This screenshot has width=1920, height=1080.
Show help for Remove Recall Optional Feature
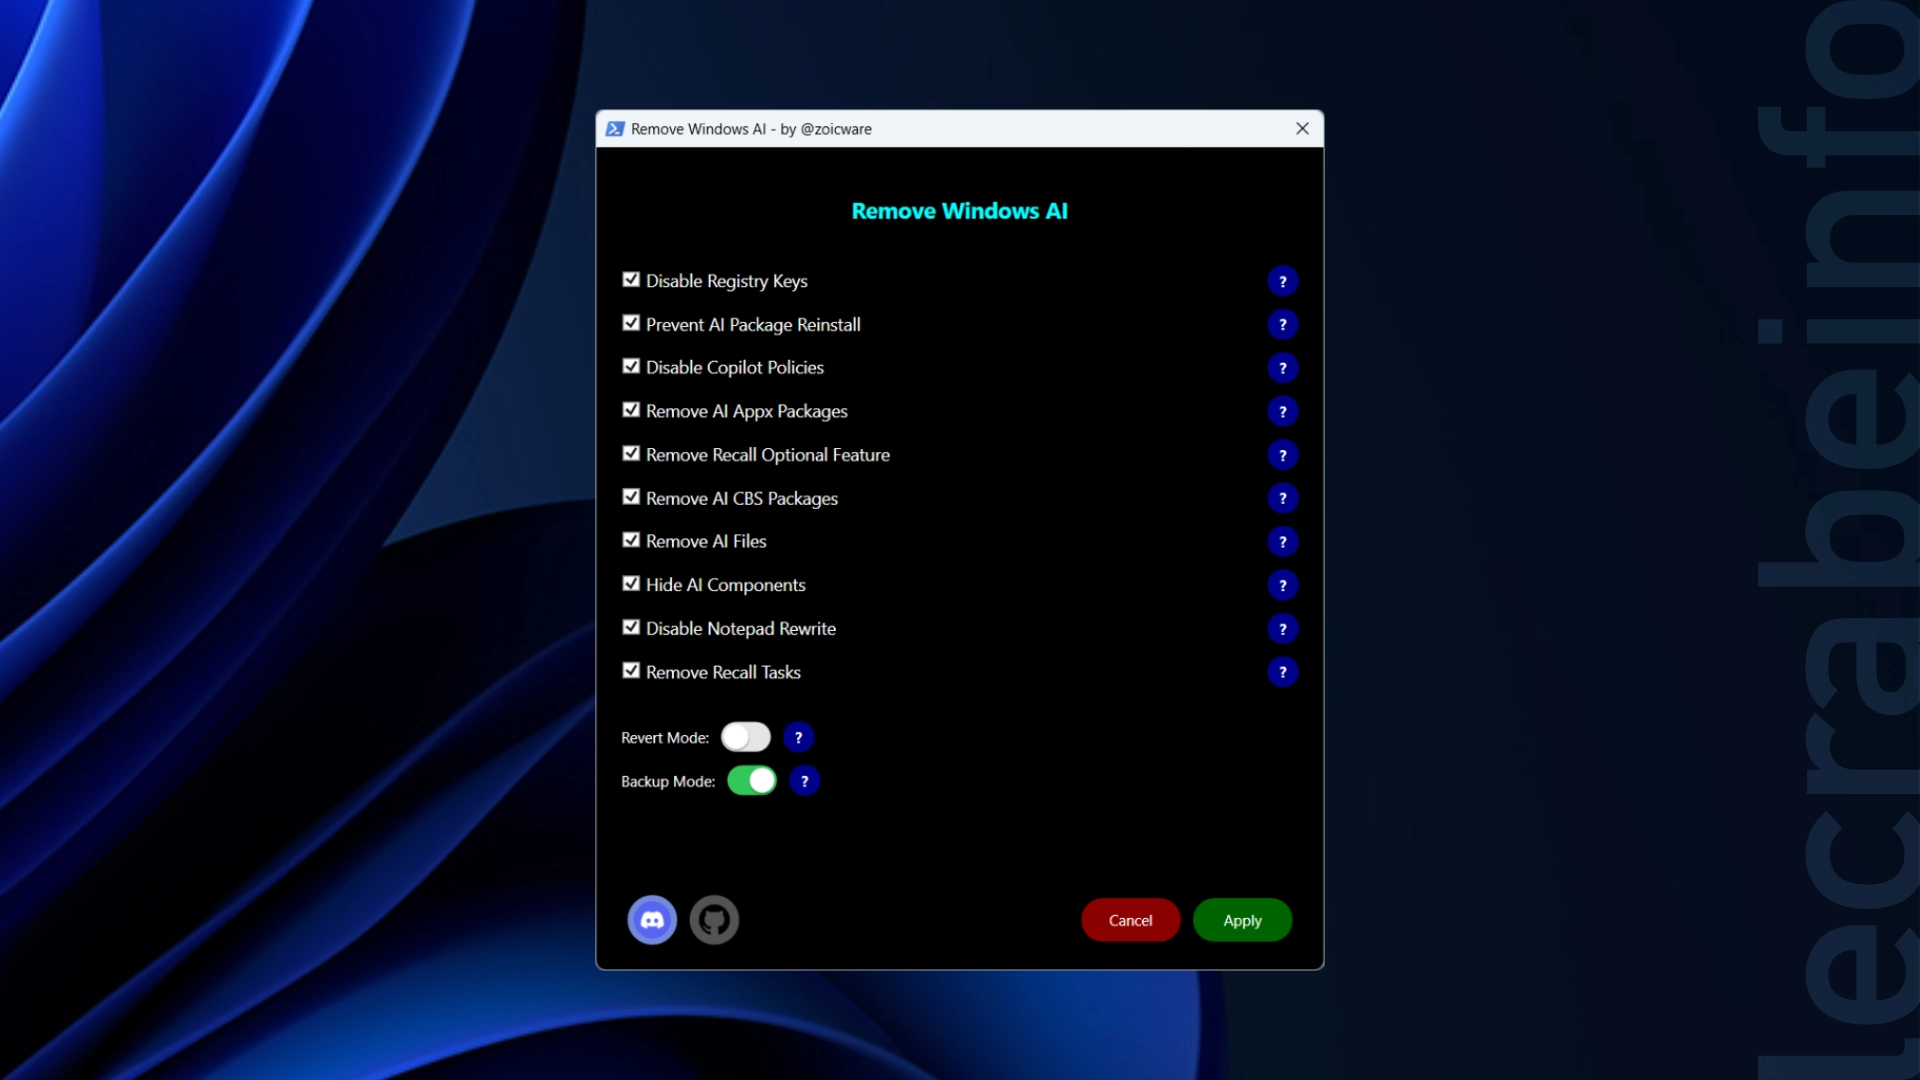coord(1282,455)
